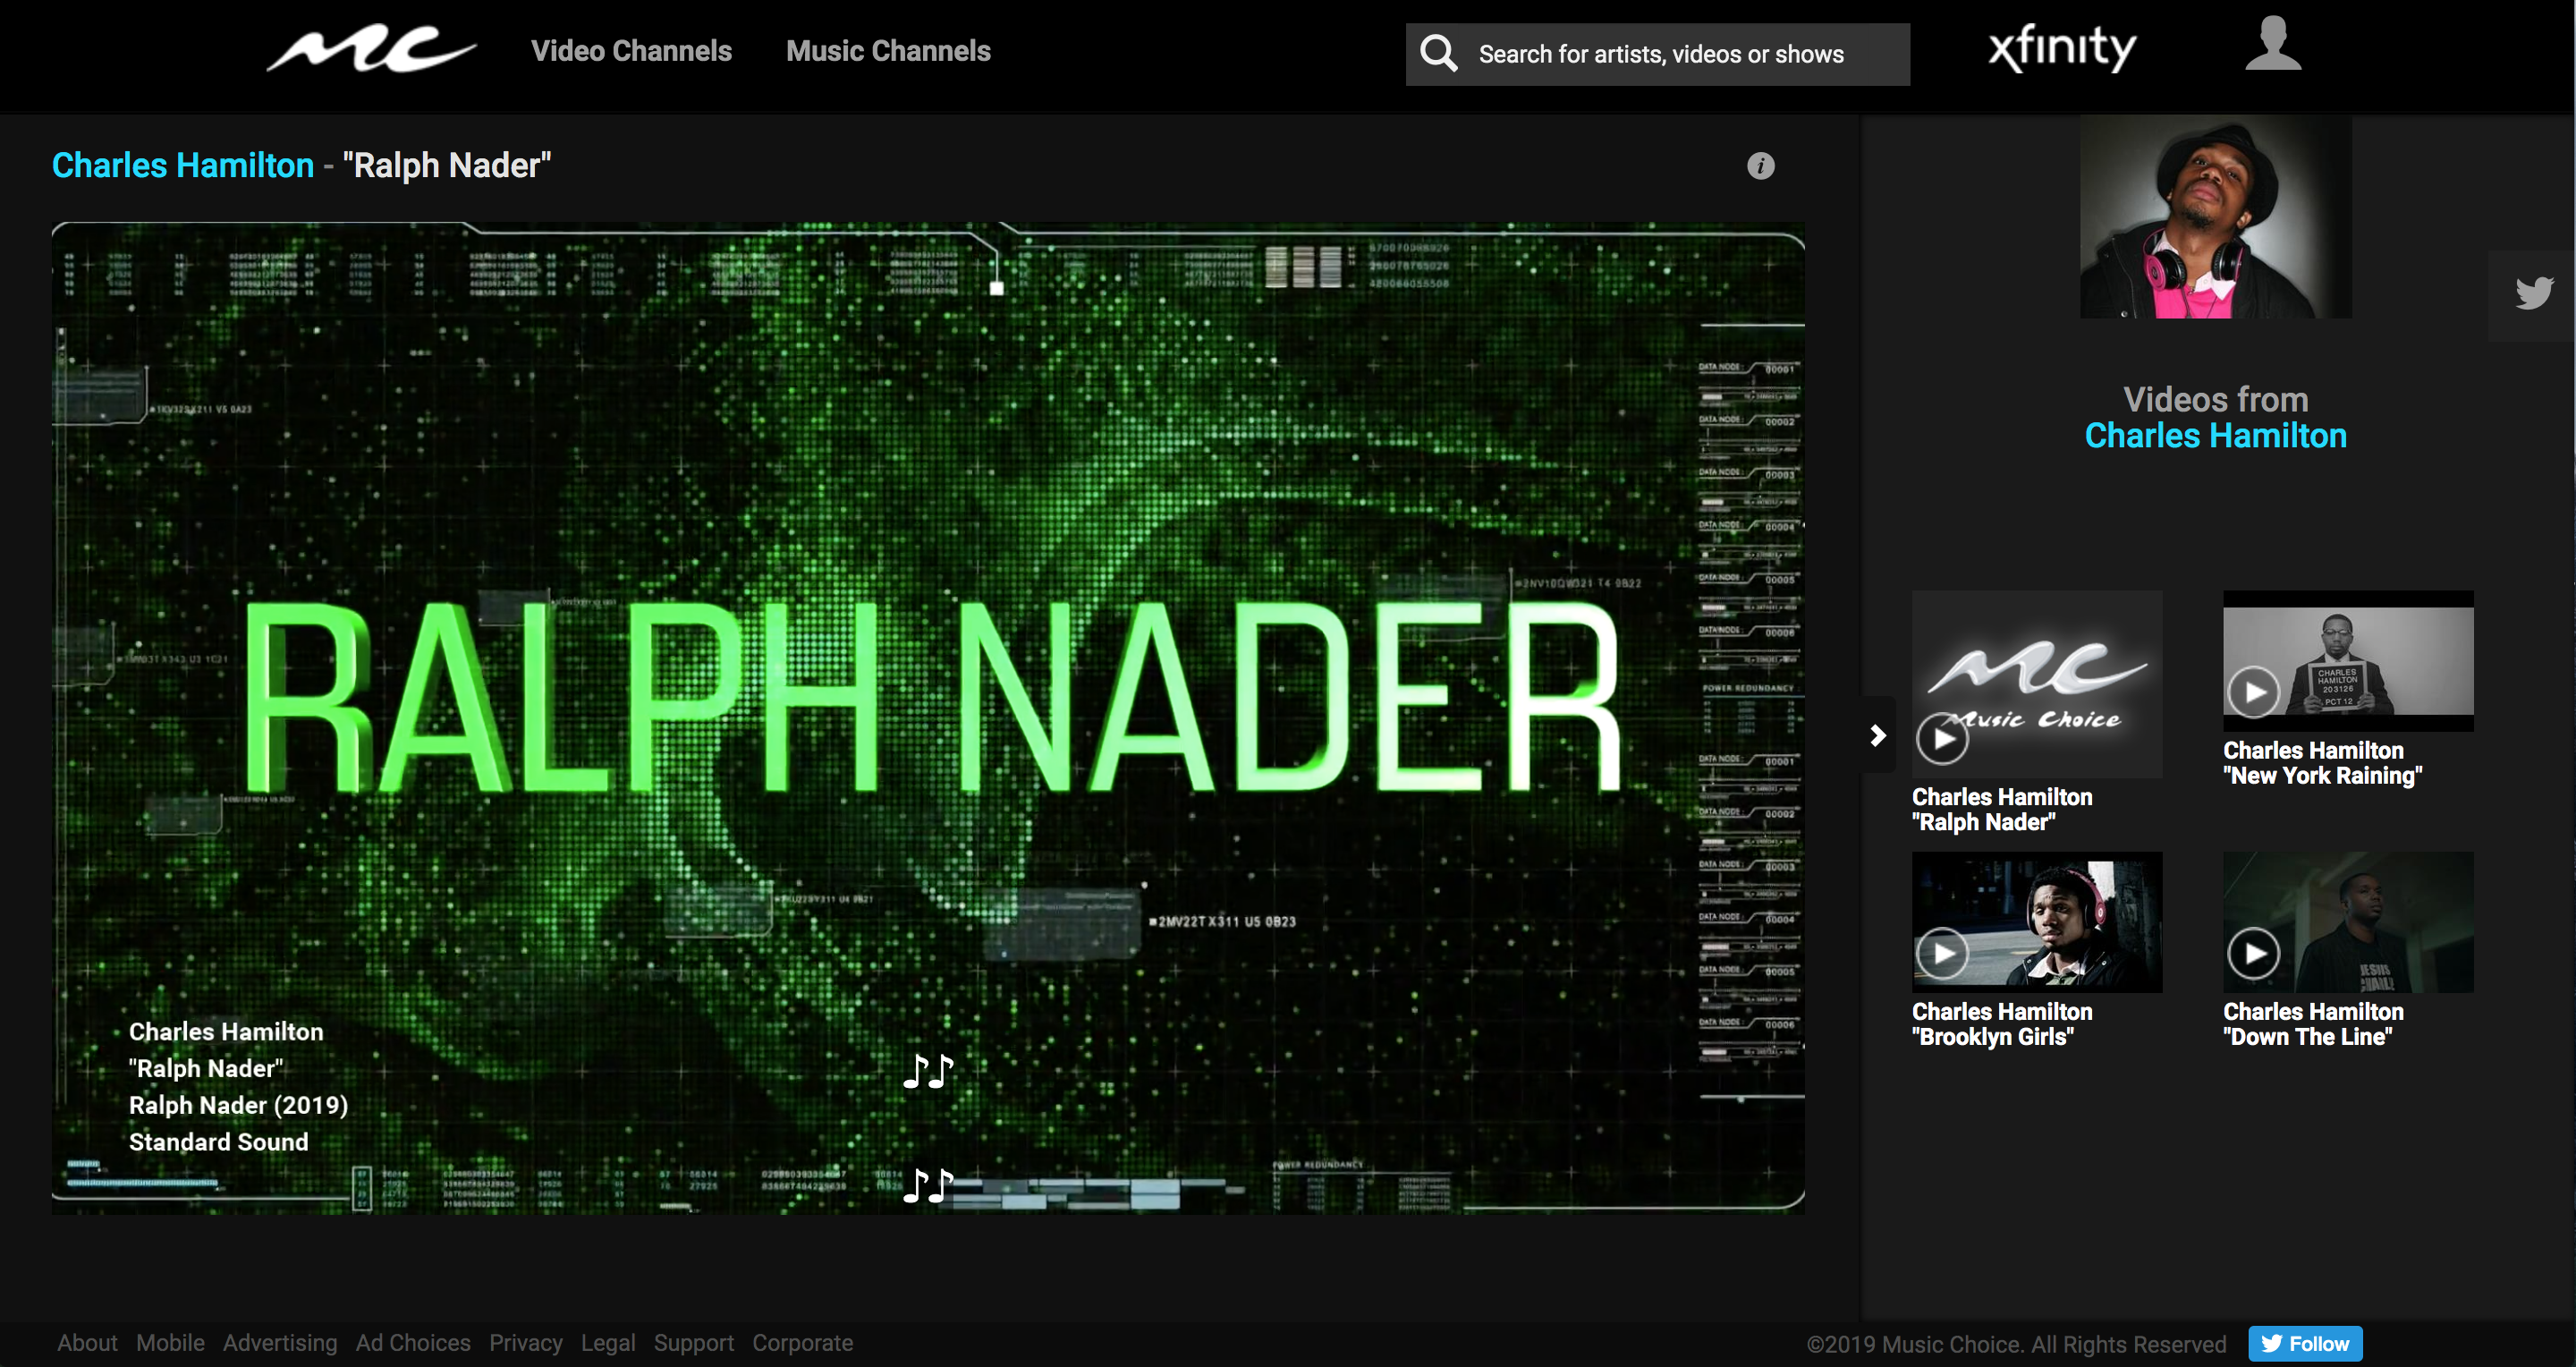Open the user profile icon

click(2273, 44)
